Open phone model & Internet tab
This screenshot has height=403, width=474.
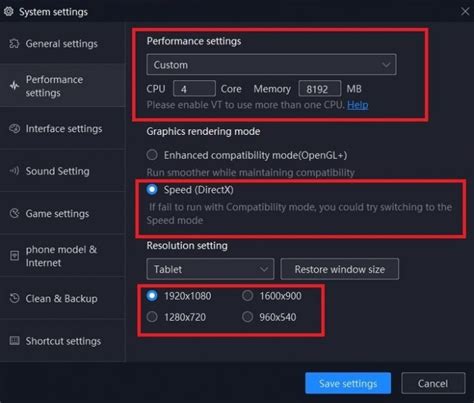pos(63,256)
